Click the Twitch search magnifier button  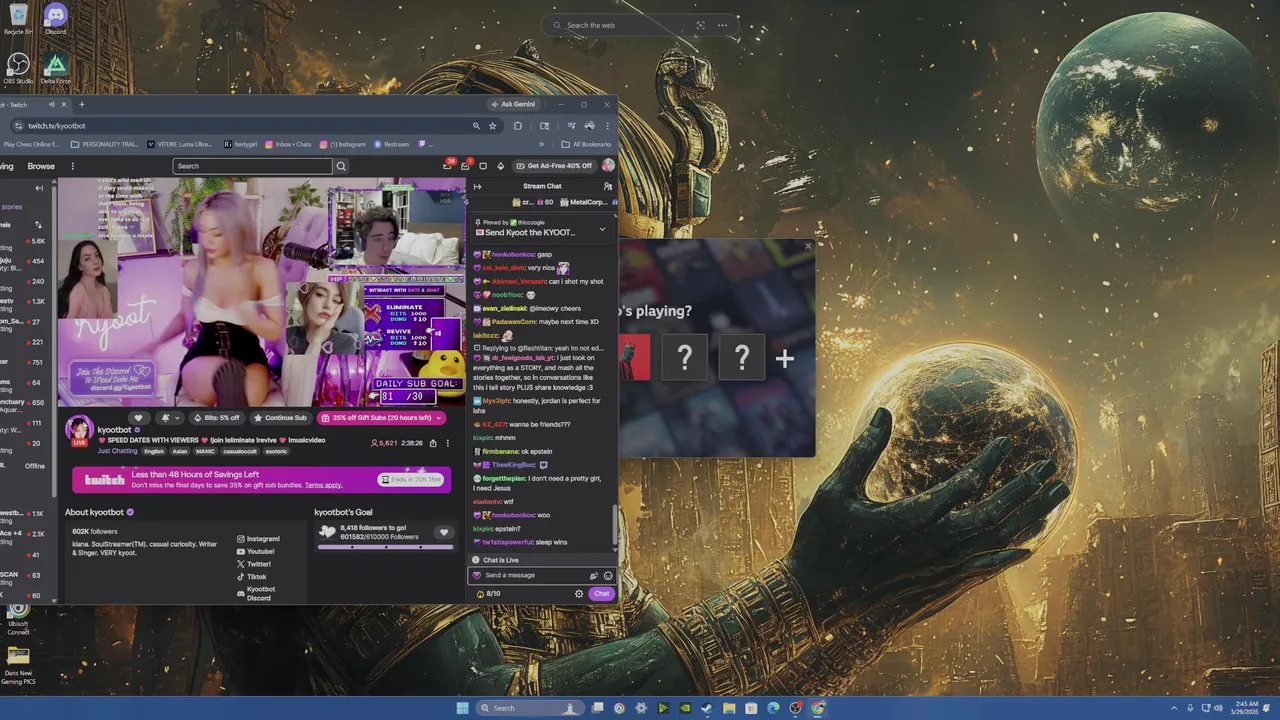click(341, 166)
